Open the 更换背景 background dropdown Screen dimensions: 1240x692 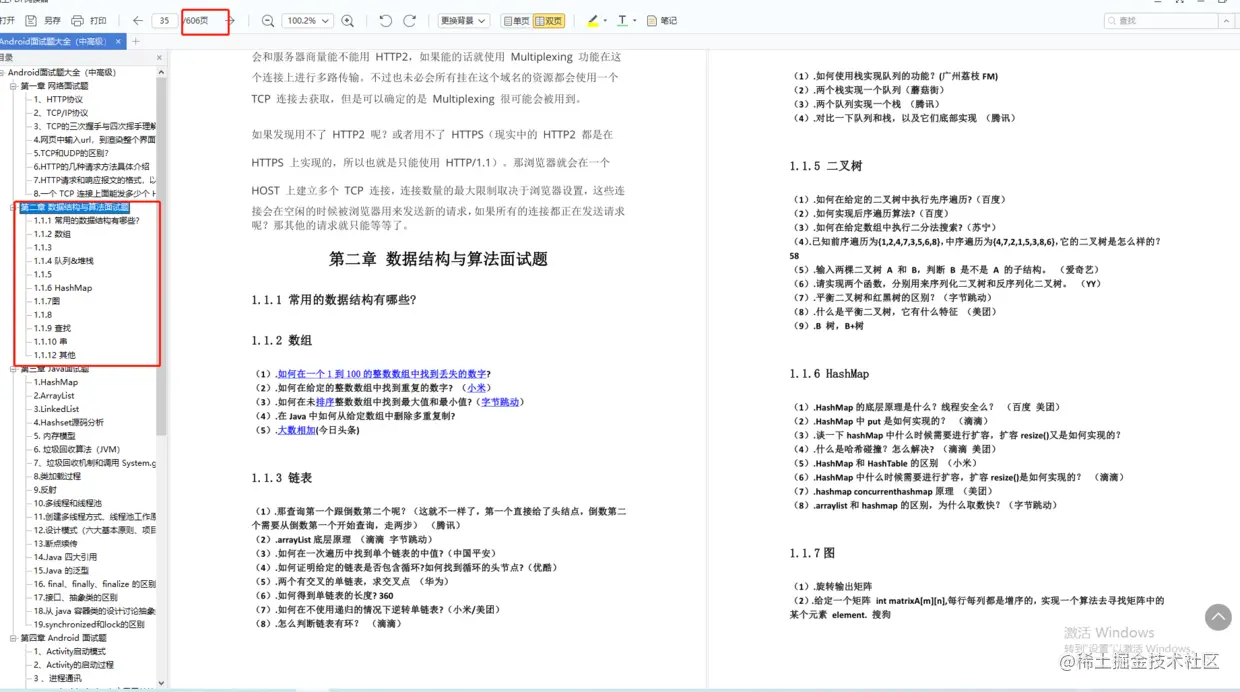463,20
